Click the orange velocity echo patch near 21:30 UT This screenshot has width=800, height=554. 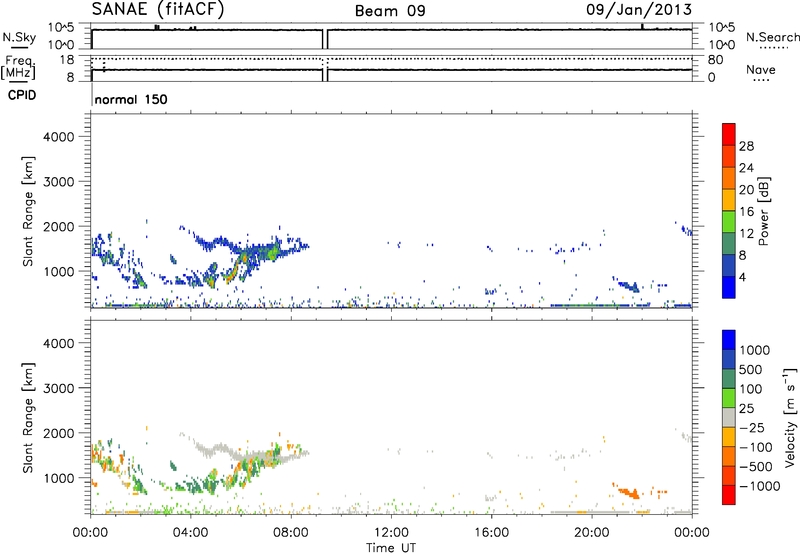pos(629,492)
